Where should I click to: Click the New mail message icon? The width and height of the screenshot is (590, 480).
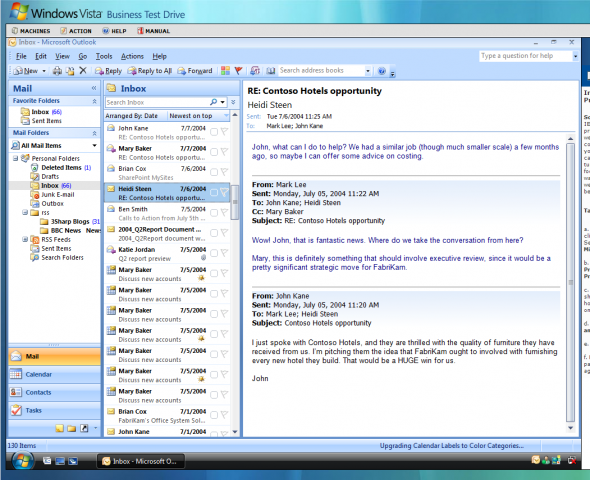pos(18,71)
